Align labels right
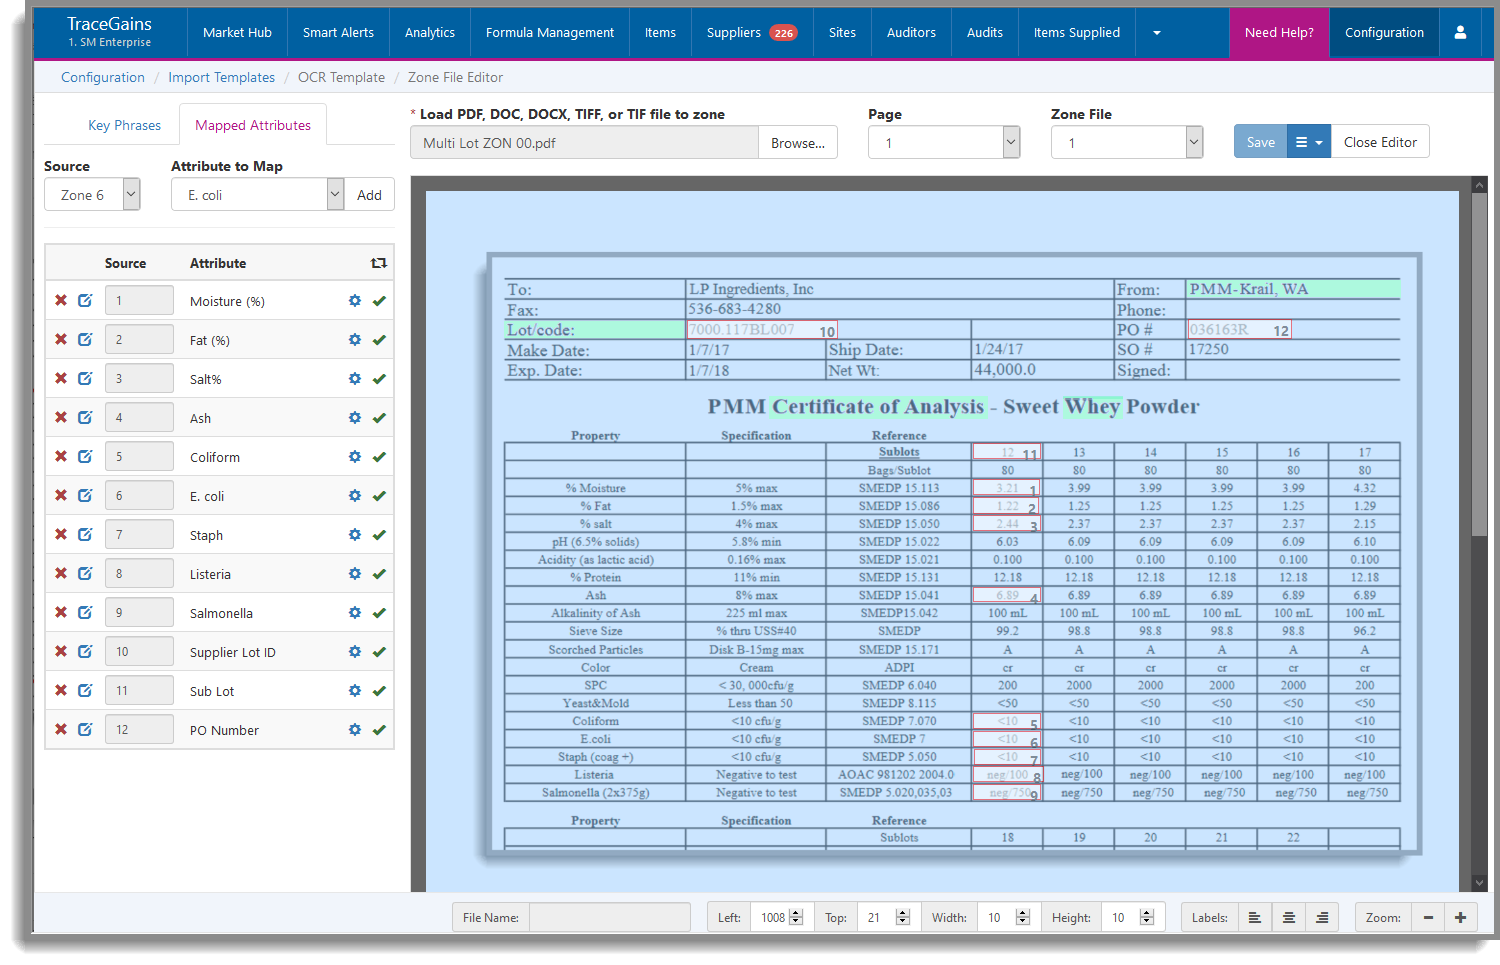The image size is (1500, 965). coord(1322,917)
